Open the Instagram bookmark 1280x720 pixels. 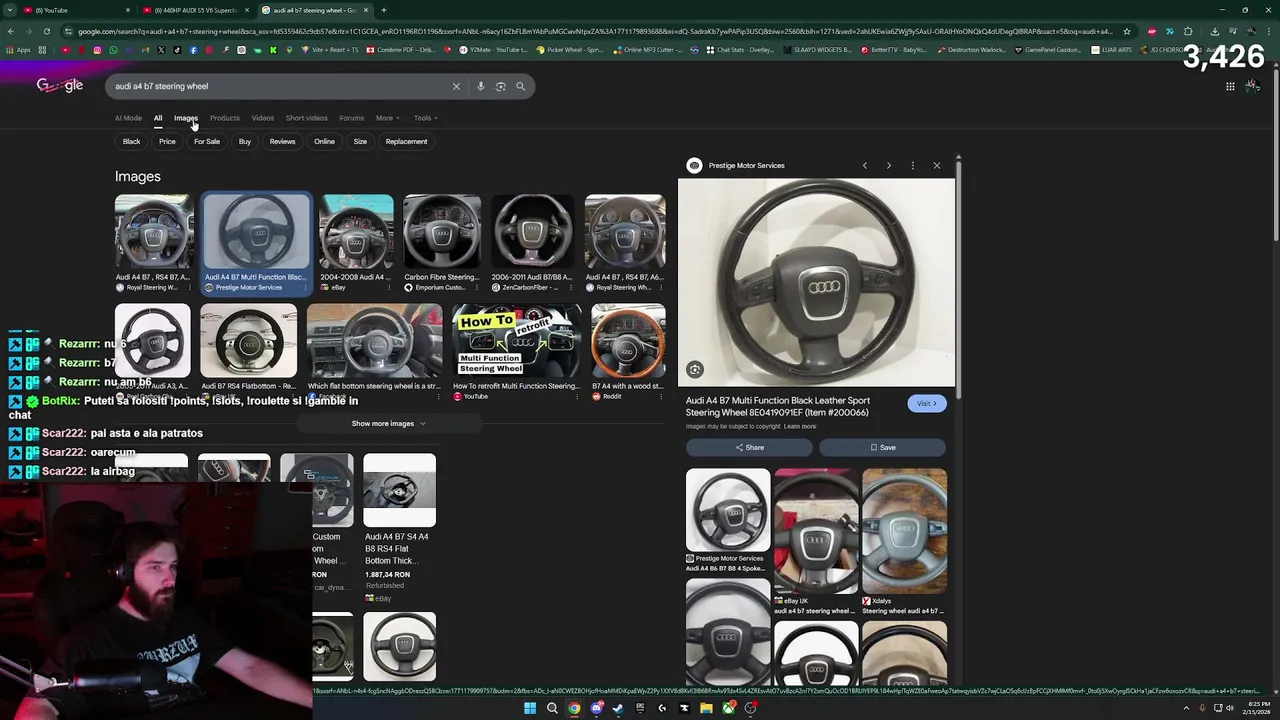click(x=97, y=50)
